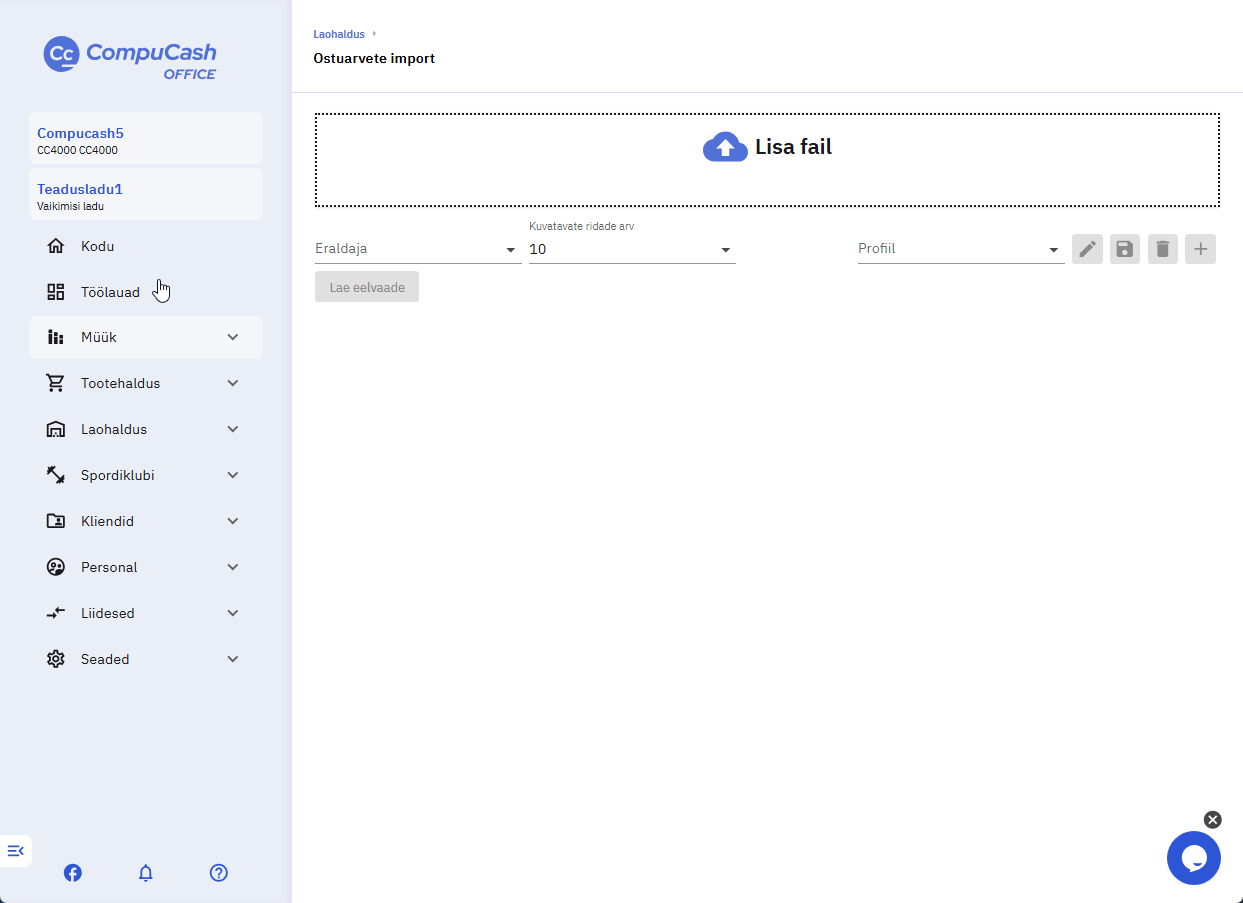Click the floppy disk save profile icon
Image resolution: width=1243 pixels, height=903 pixels.
tap(1125, 249)
